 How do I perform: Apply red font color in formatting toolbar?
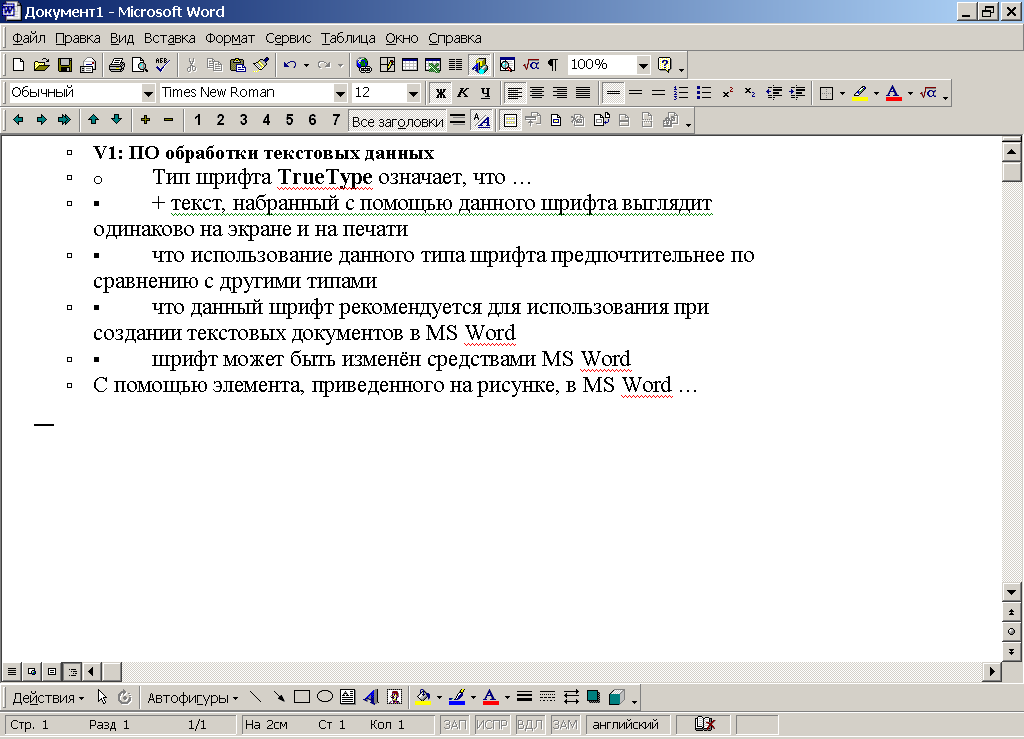[893, 93]
